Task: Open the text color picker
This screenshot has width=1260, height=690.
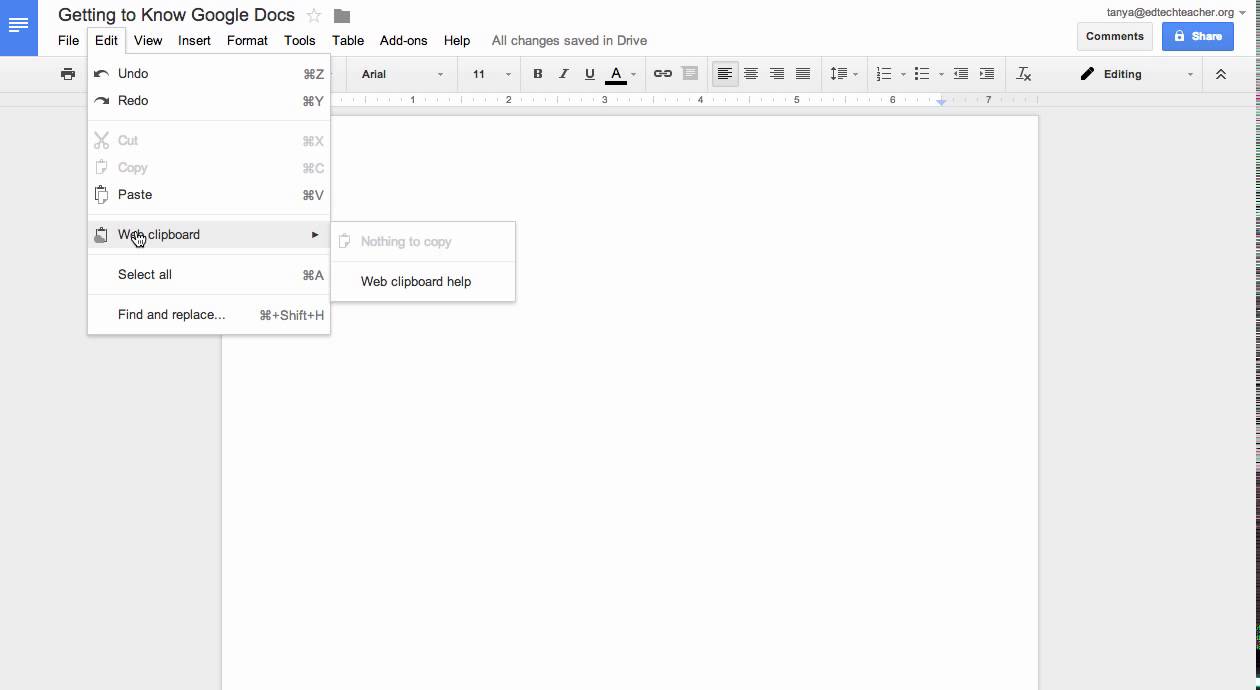Action: click(x=621, y=74)
